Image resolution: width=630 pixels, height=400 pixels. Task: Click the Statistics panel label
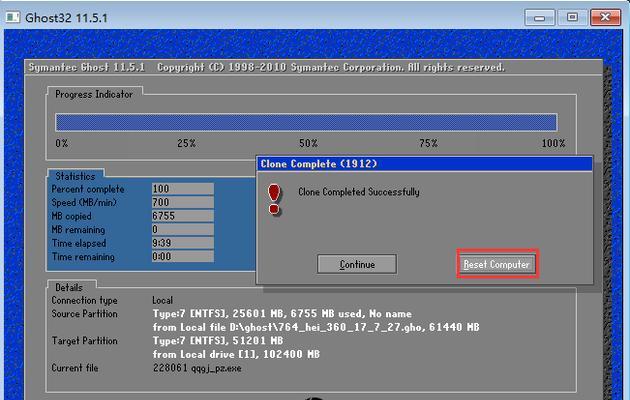click(75, 176)
